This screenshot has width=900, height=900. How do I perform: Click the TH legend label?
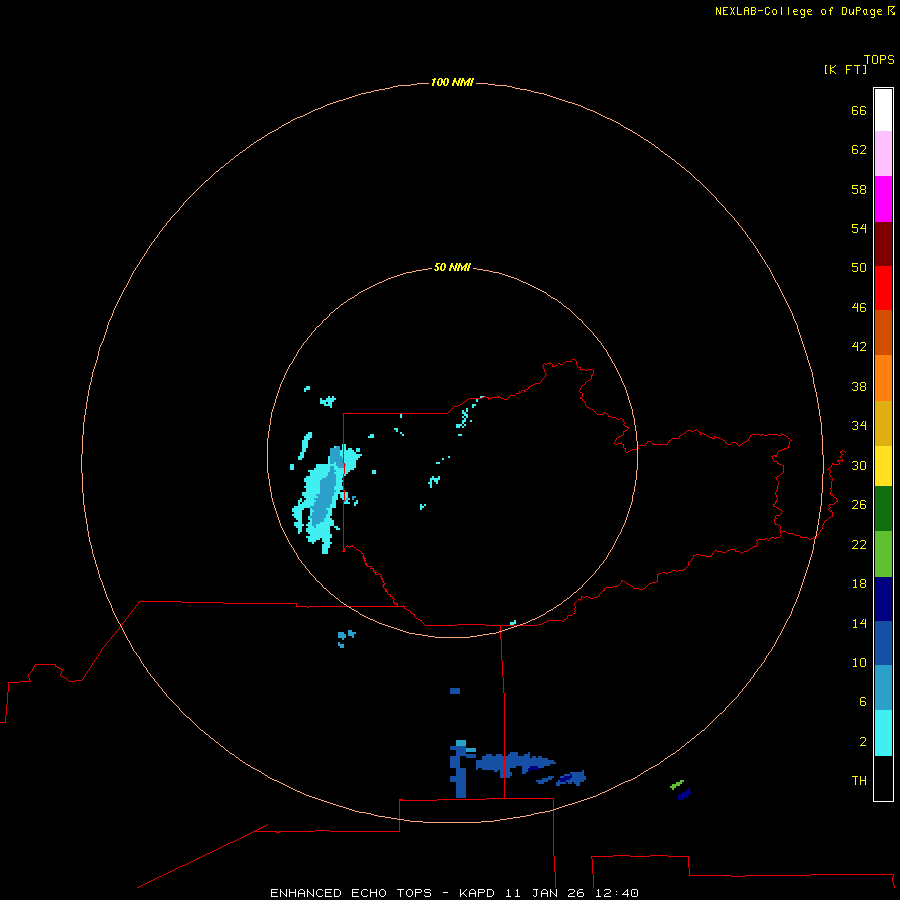pos(859,781)
